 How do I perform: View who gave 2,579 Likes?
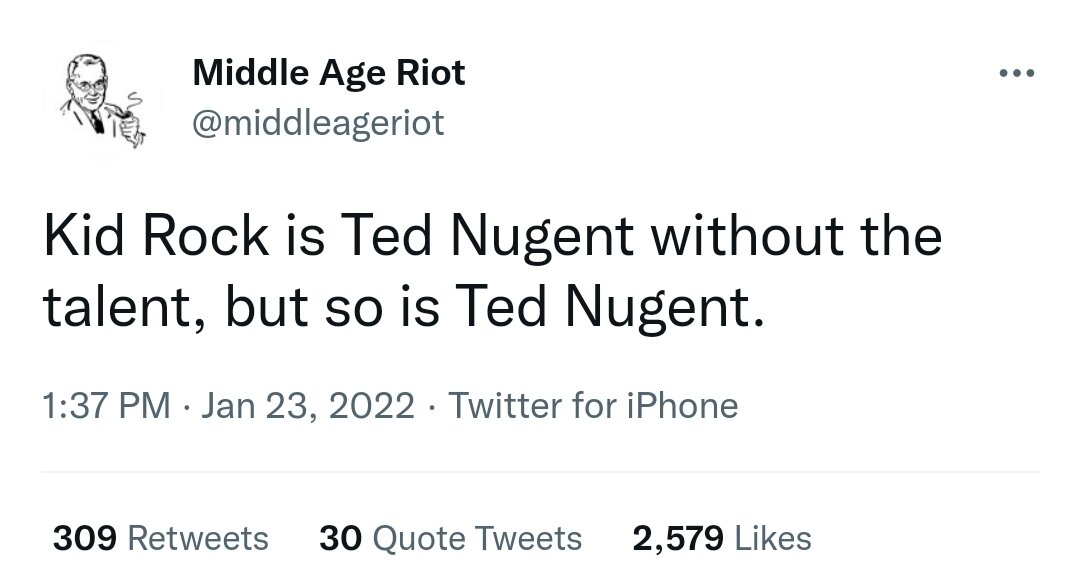coord(722,538)
